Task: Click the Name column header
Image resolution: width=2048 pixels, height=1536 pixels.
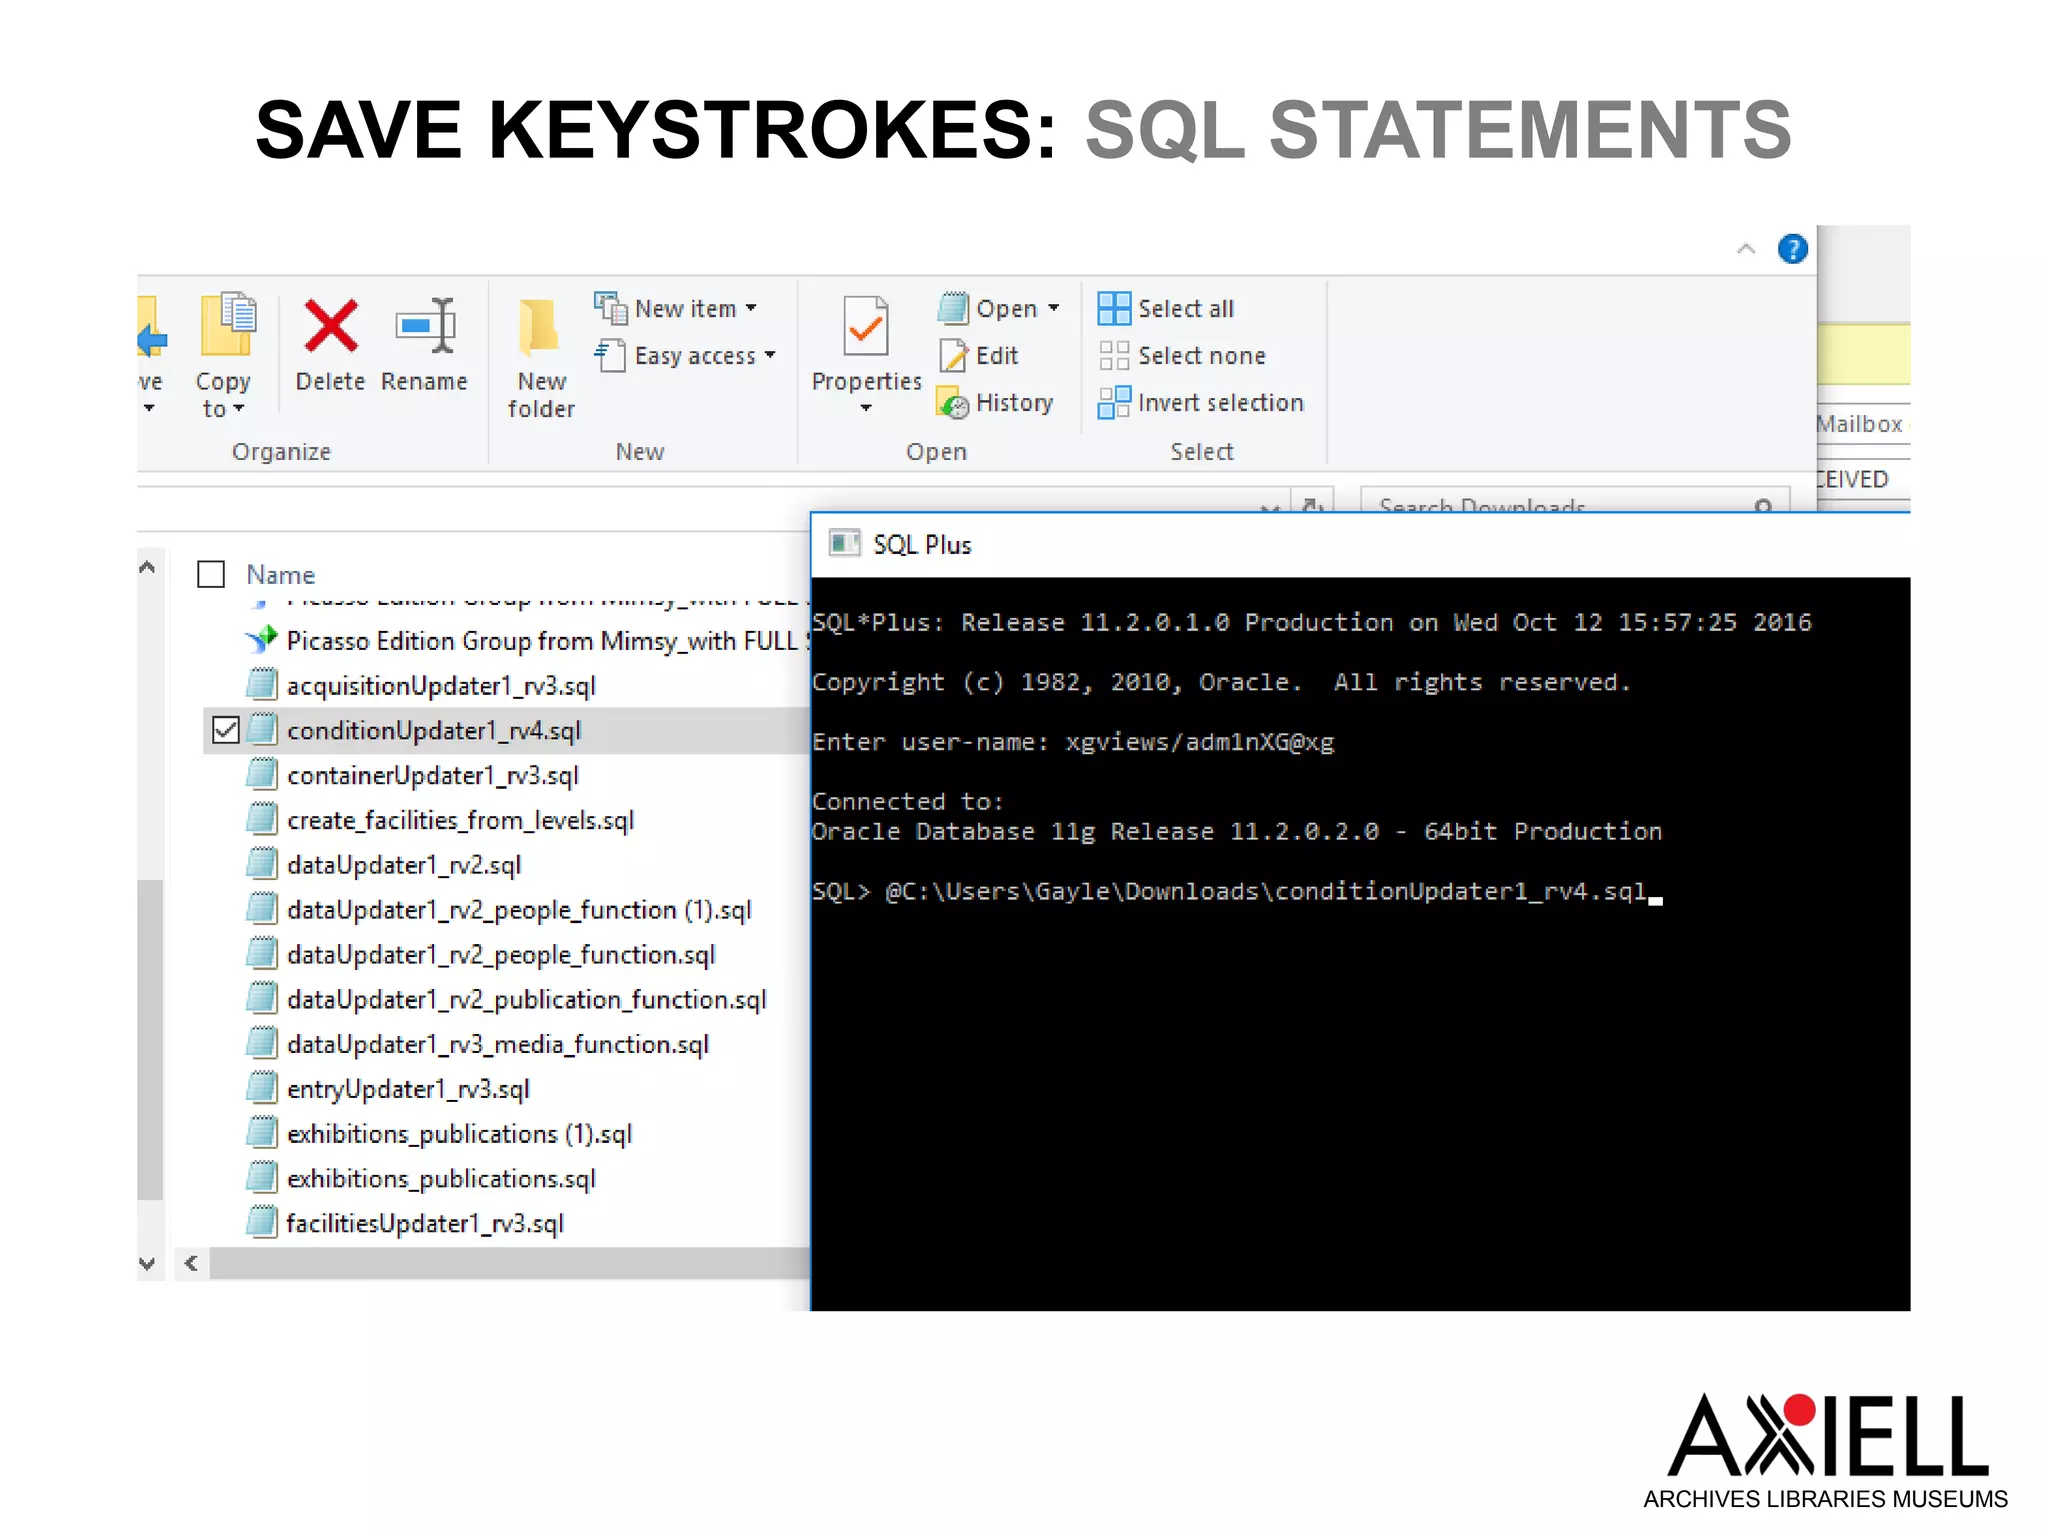Action: pyautogui.click(x=281, y=575)
